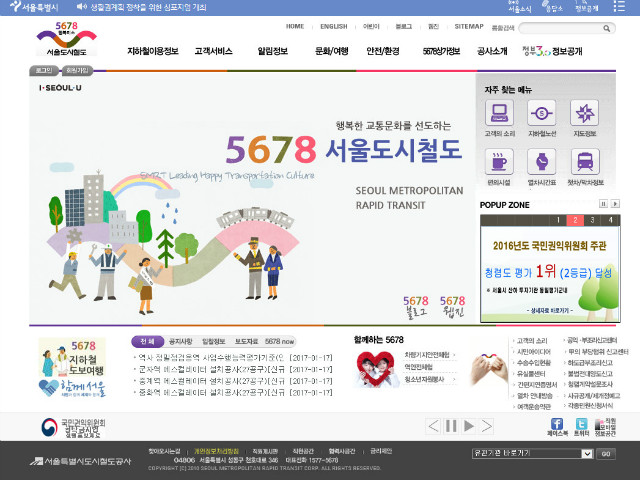The width and height of the screenshot is (640, 480).
Task: Switch to the 입찰정보 notice tab
Action: point(215,341)
